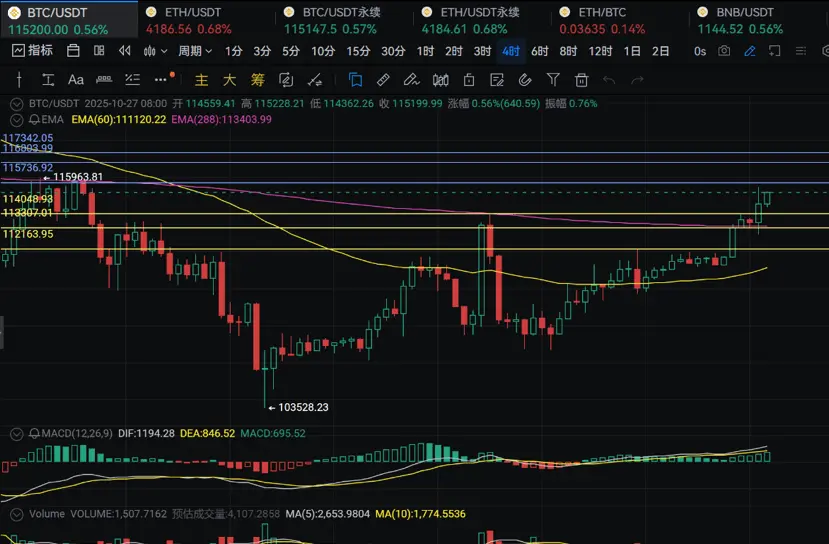Click the line-swap icon after refresh-frame icon

tap(315, 80)
